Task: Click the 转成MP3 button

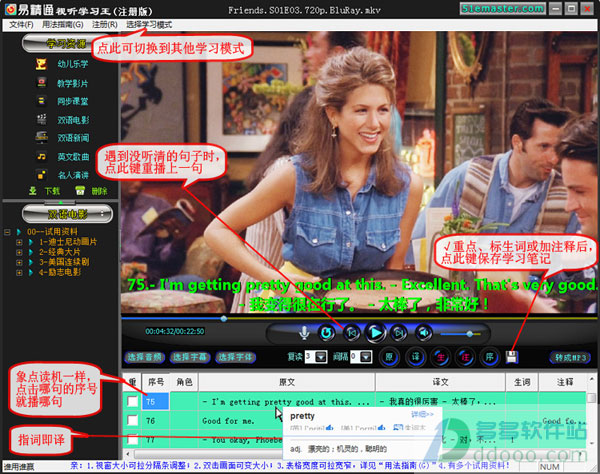Action: coord(570,357)
